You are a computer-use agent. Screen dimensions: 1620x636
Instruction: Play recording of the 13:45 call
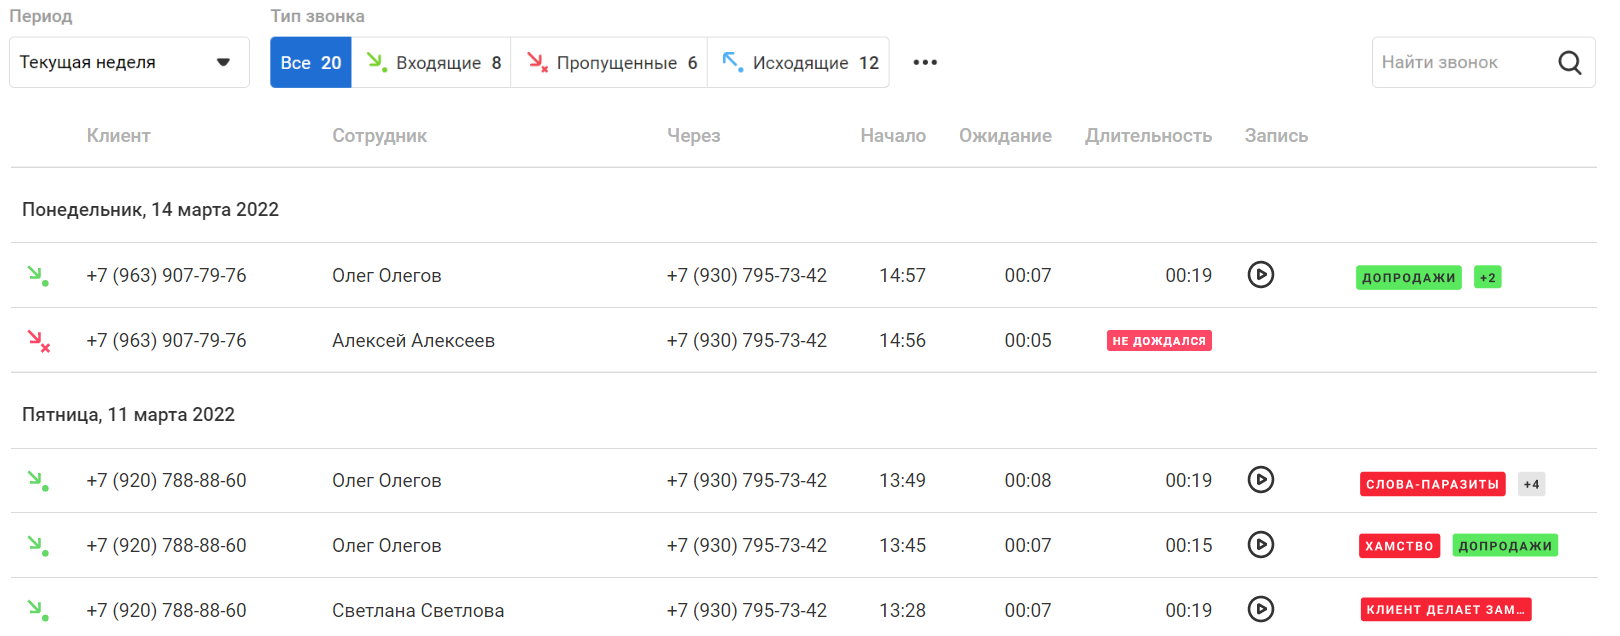pos(1260,545)
